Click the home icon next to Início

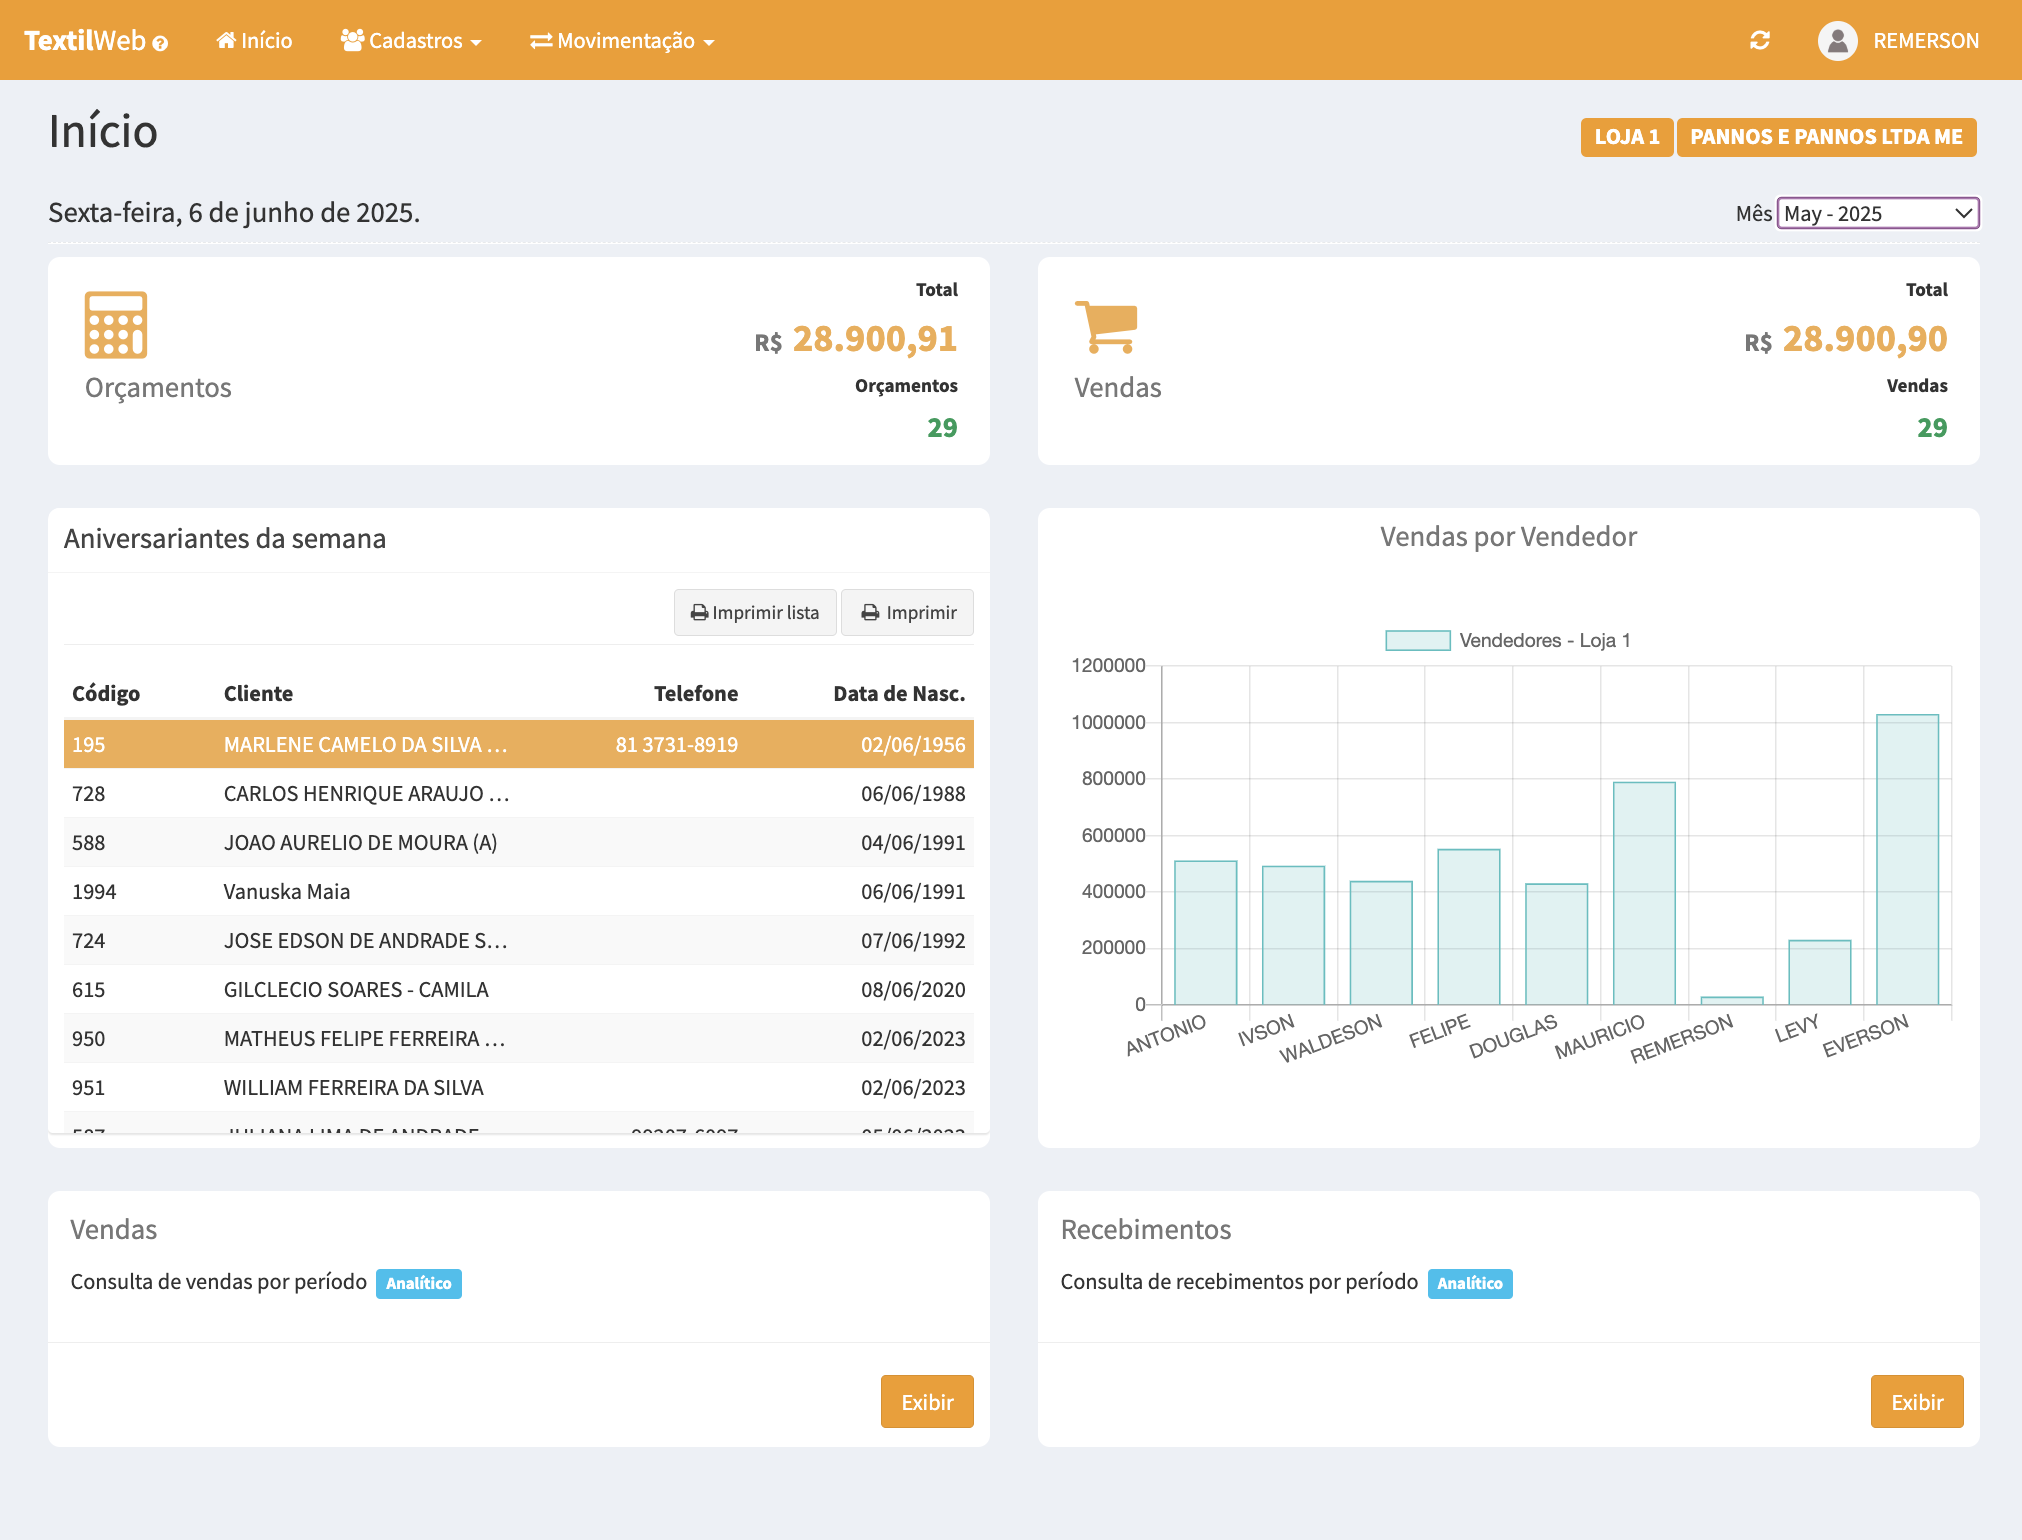coord(226,40)
